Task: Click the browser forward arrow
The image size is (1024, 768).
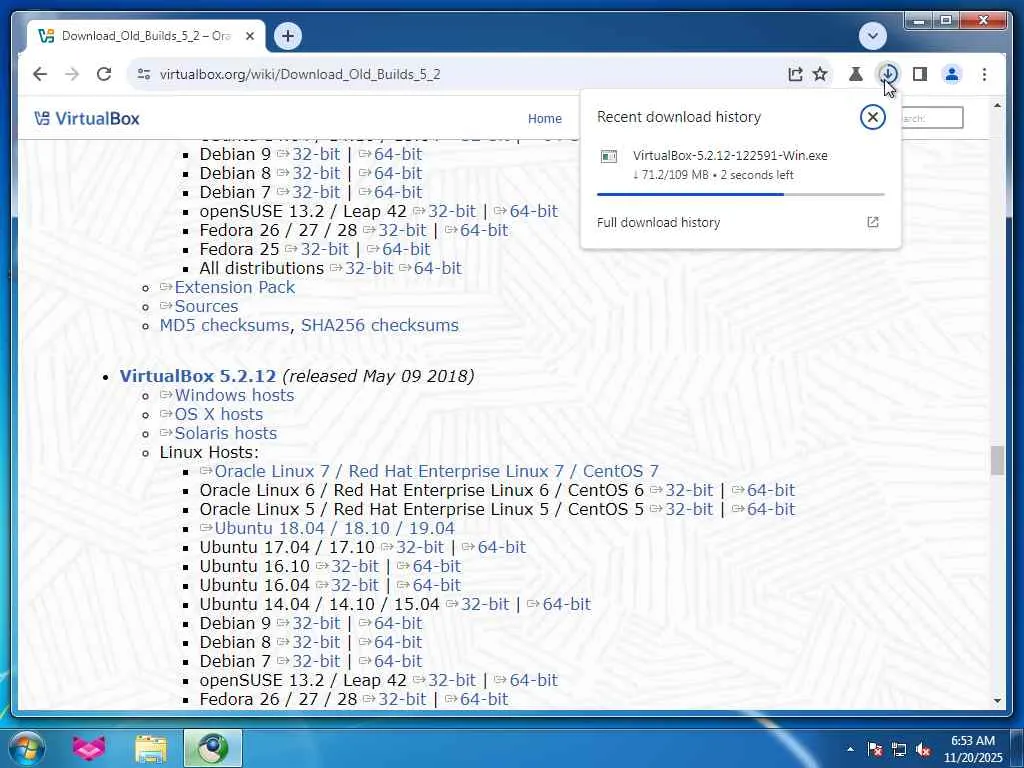Action: coord(72,74)
